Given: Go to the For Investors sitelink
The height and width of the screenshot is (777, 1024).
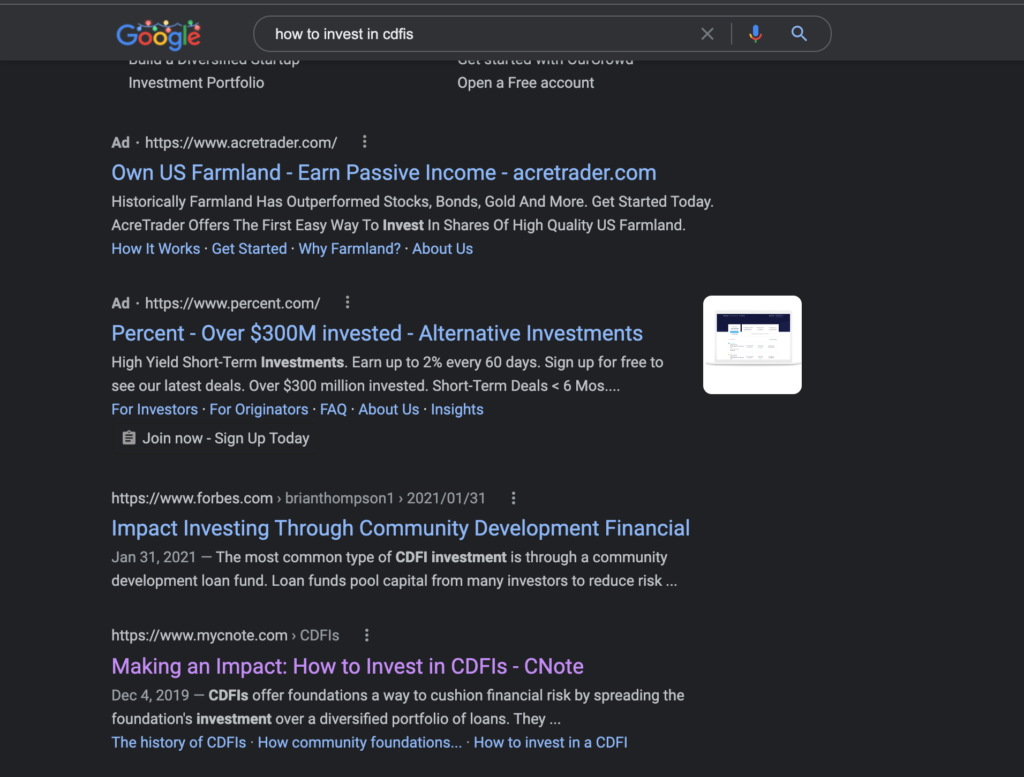Looking at the screenshot, I should (154, 409).
